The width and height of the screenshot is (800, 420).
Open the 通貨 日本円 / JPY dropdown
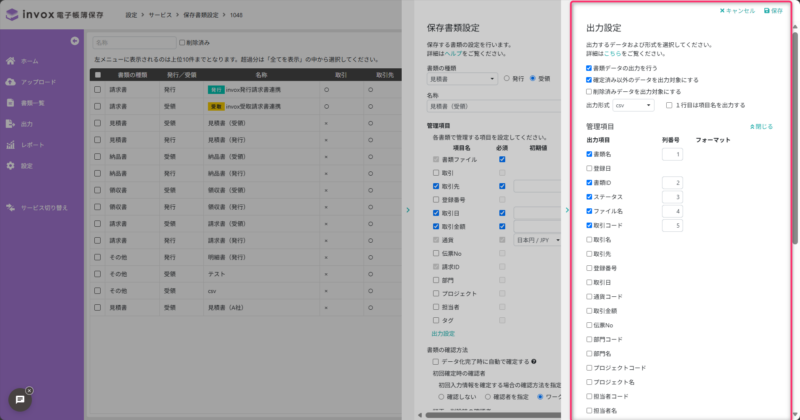pos(537,240)
